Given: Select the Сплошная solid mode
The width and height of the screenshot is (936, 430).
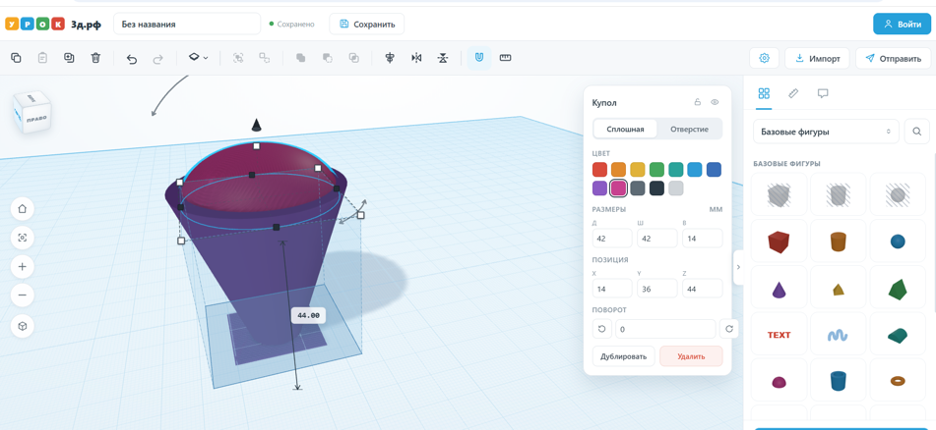Looking at the screenshot, I should coord(625,128).
